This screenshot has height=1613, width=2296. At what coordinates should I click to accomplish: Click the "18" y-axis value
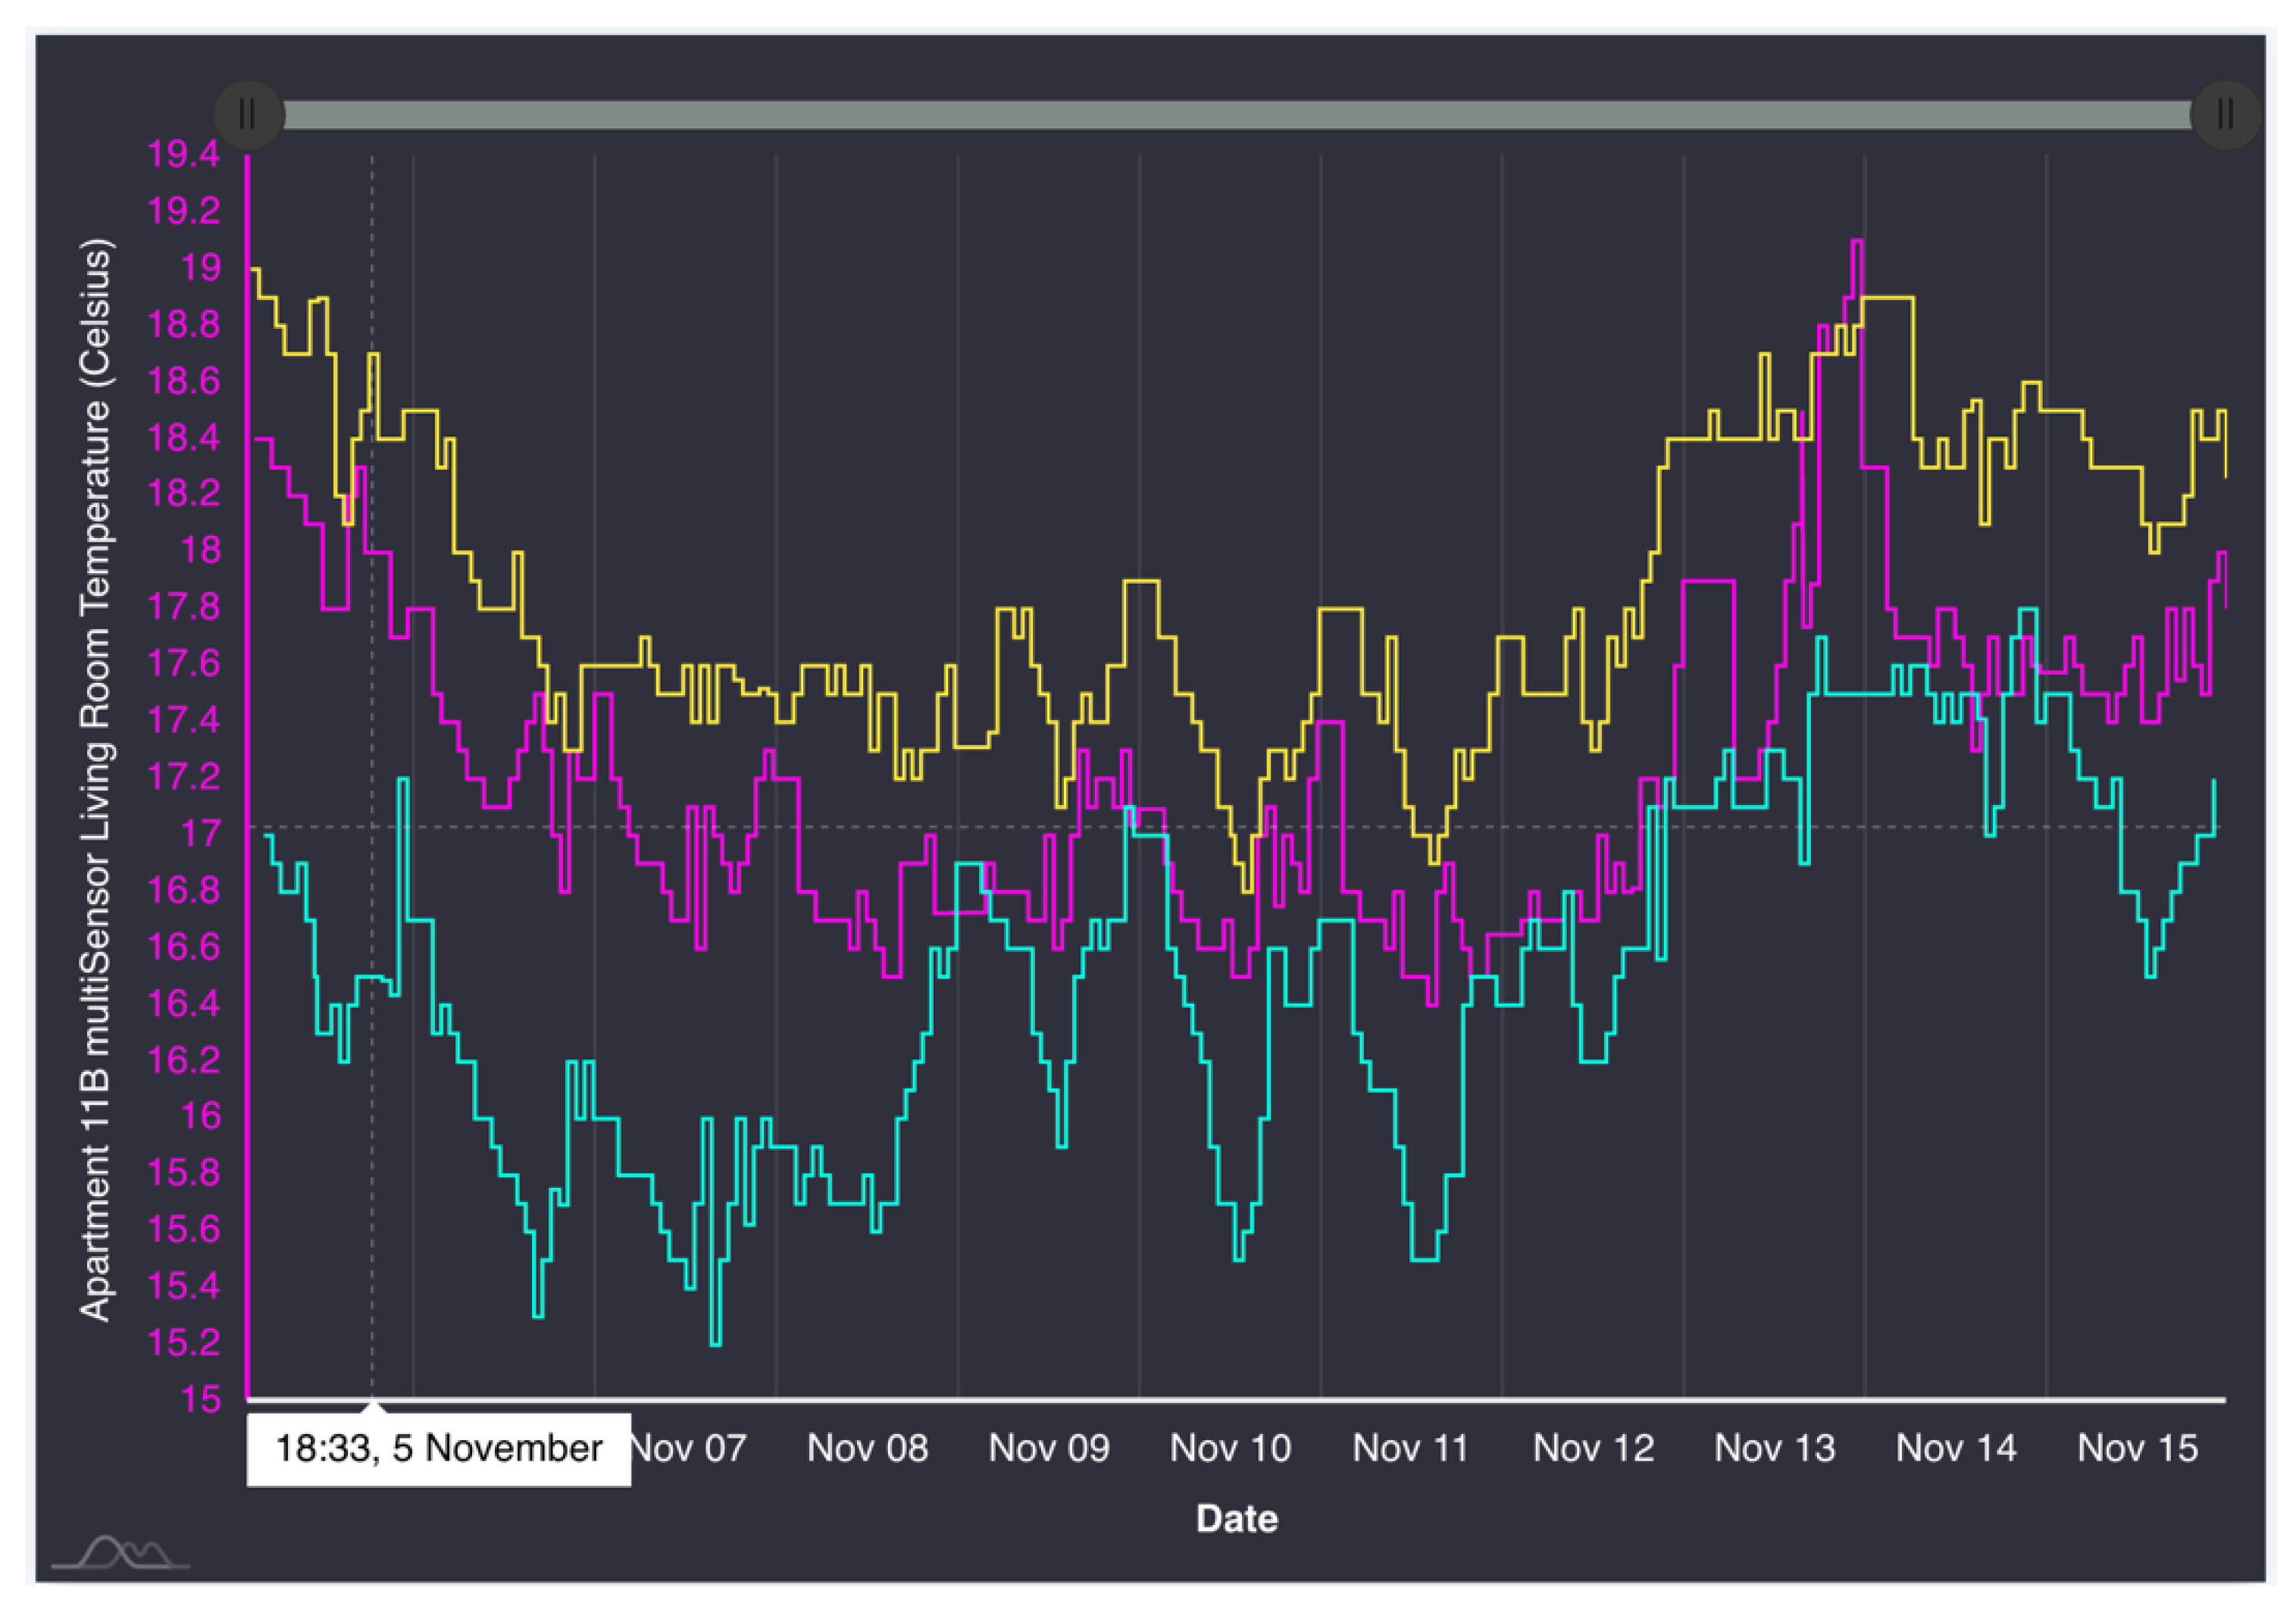[x=201, y=550]
